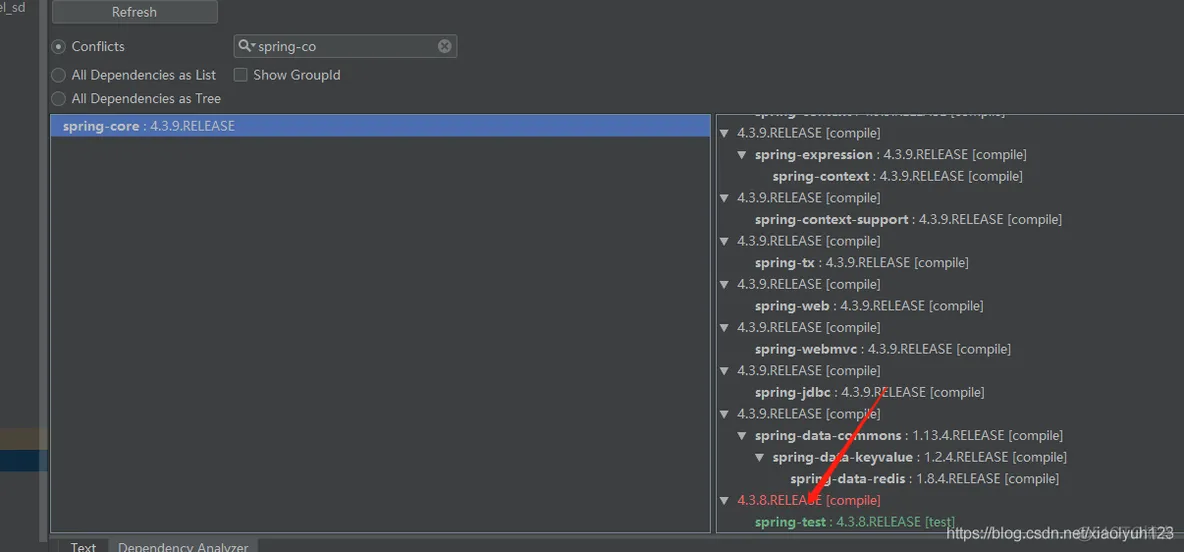Select spring-web : 4.3.9.RELEASE entry

coord(868,306)
